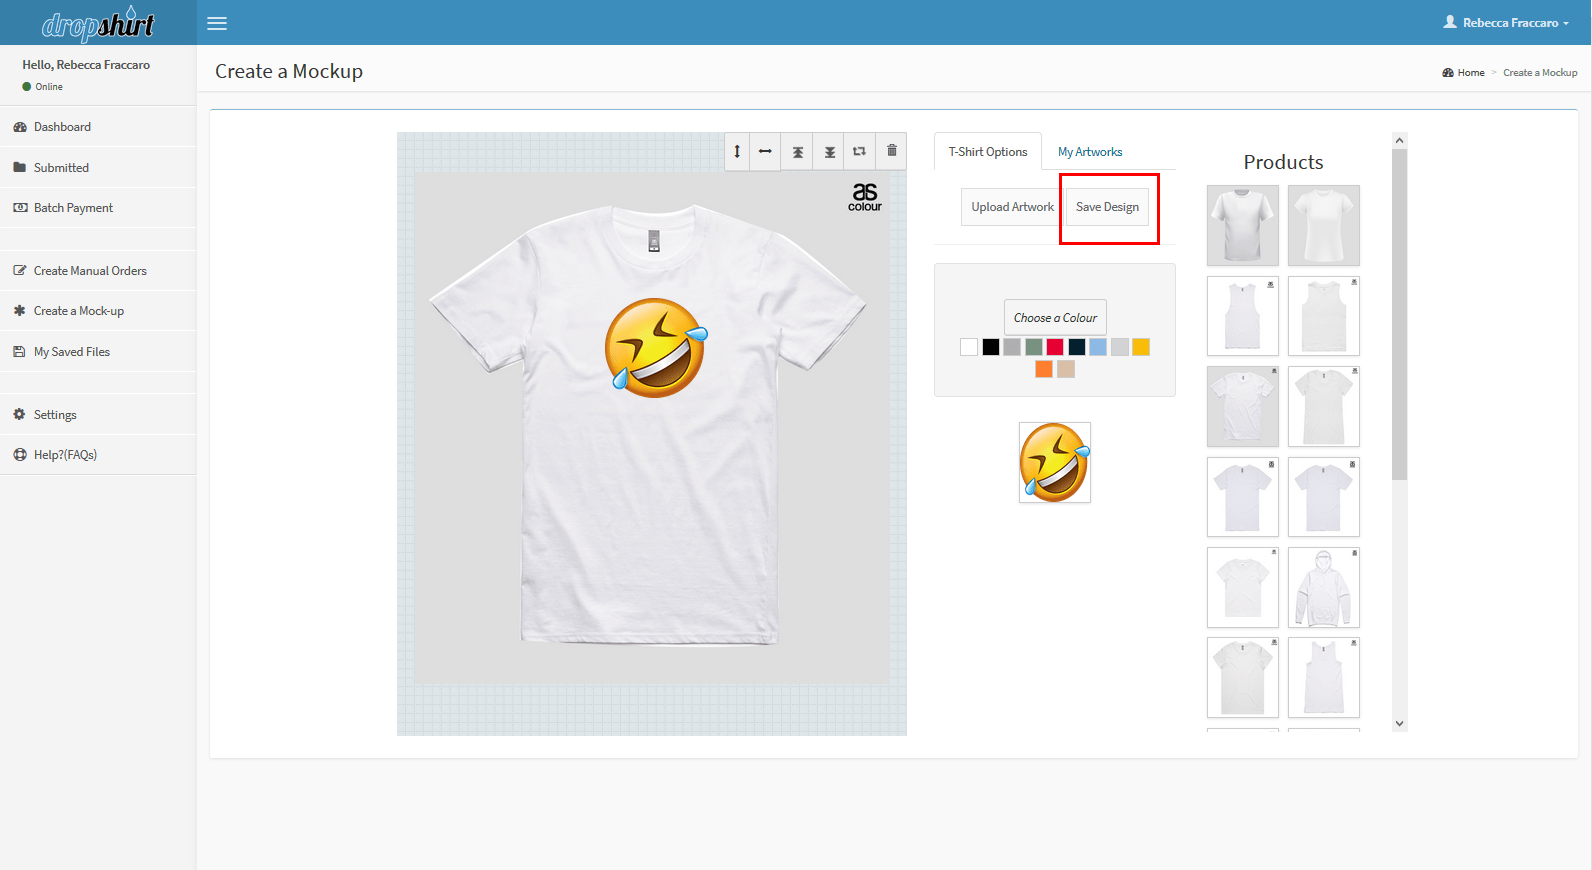1592x870 pixels.
Task: Select the white colour swatch
Action: 969,347
